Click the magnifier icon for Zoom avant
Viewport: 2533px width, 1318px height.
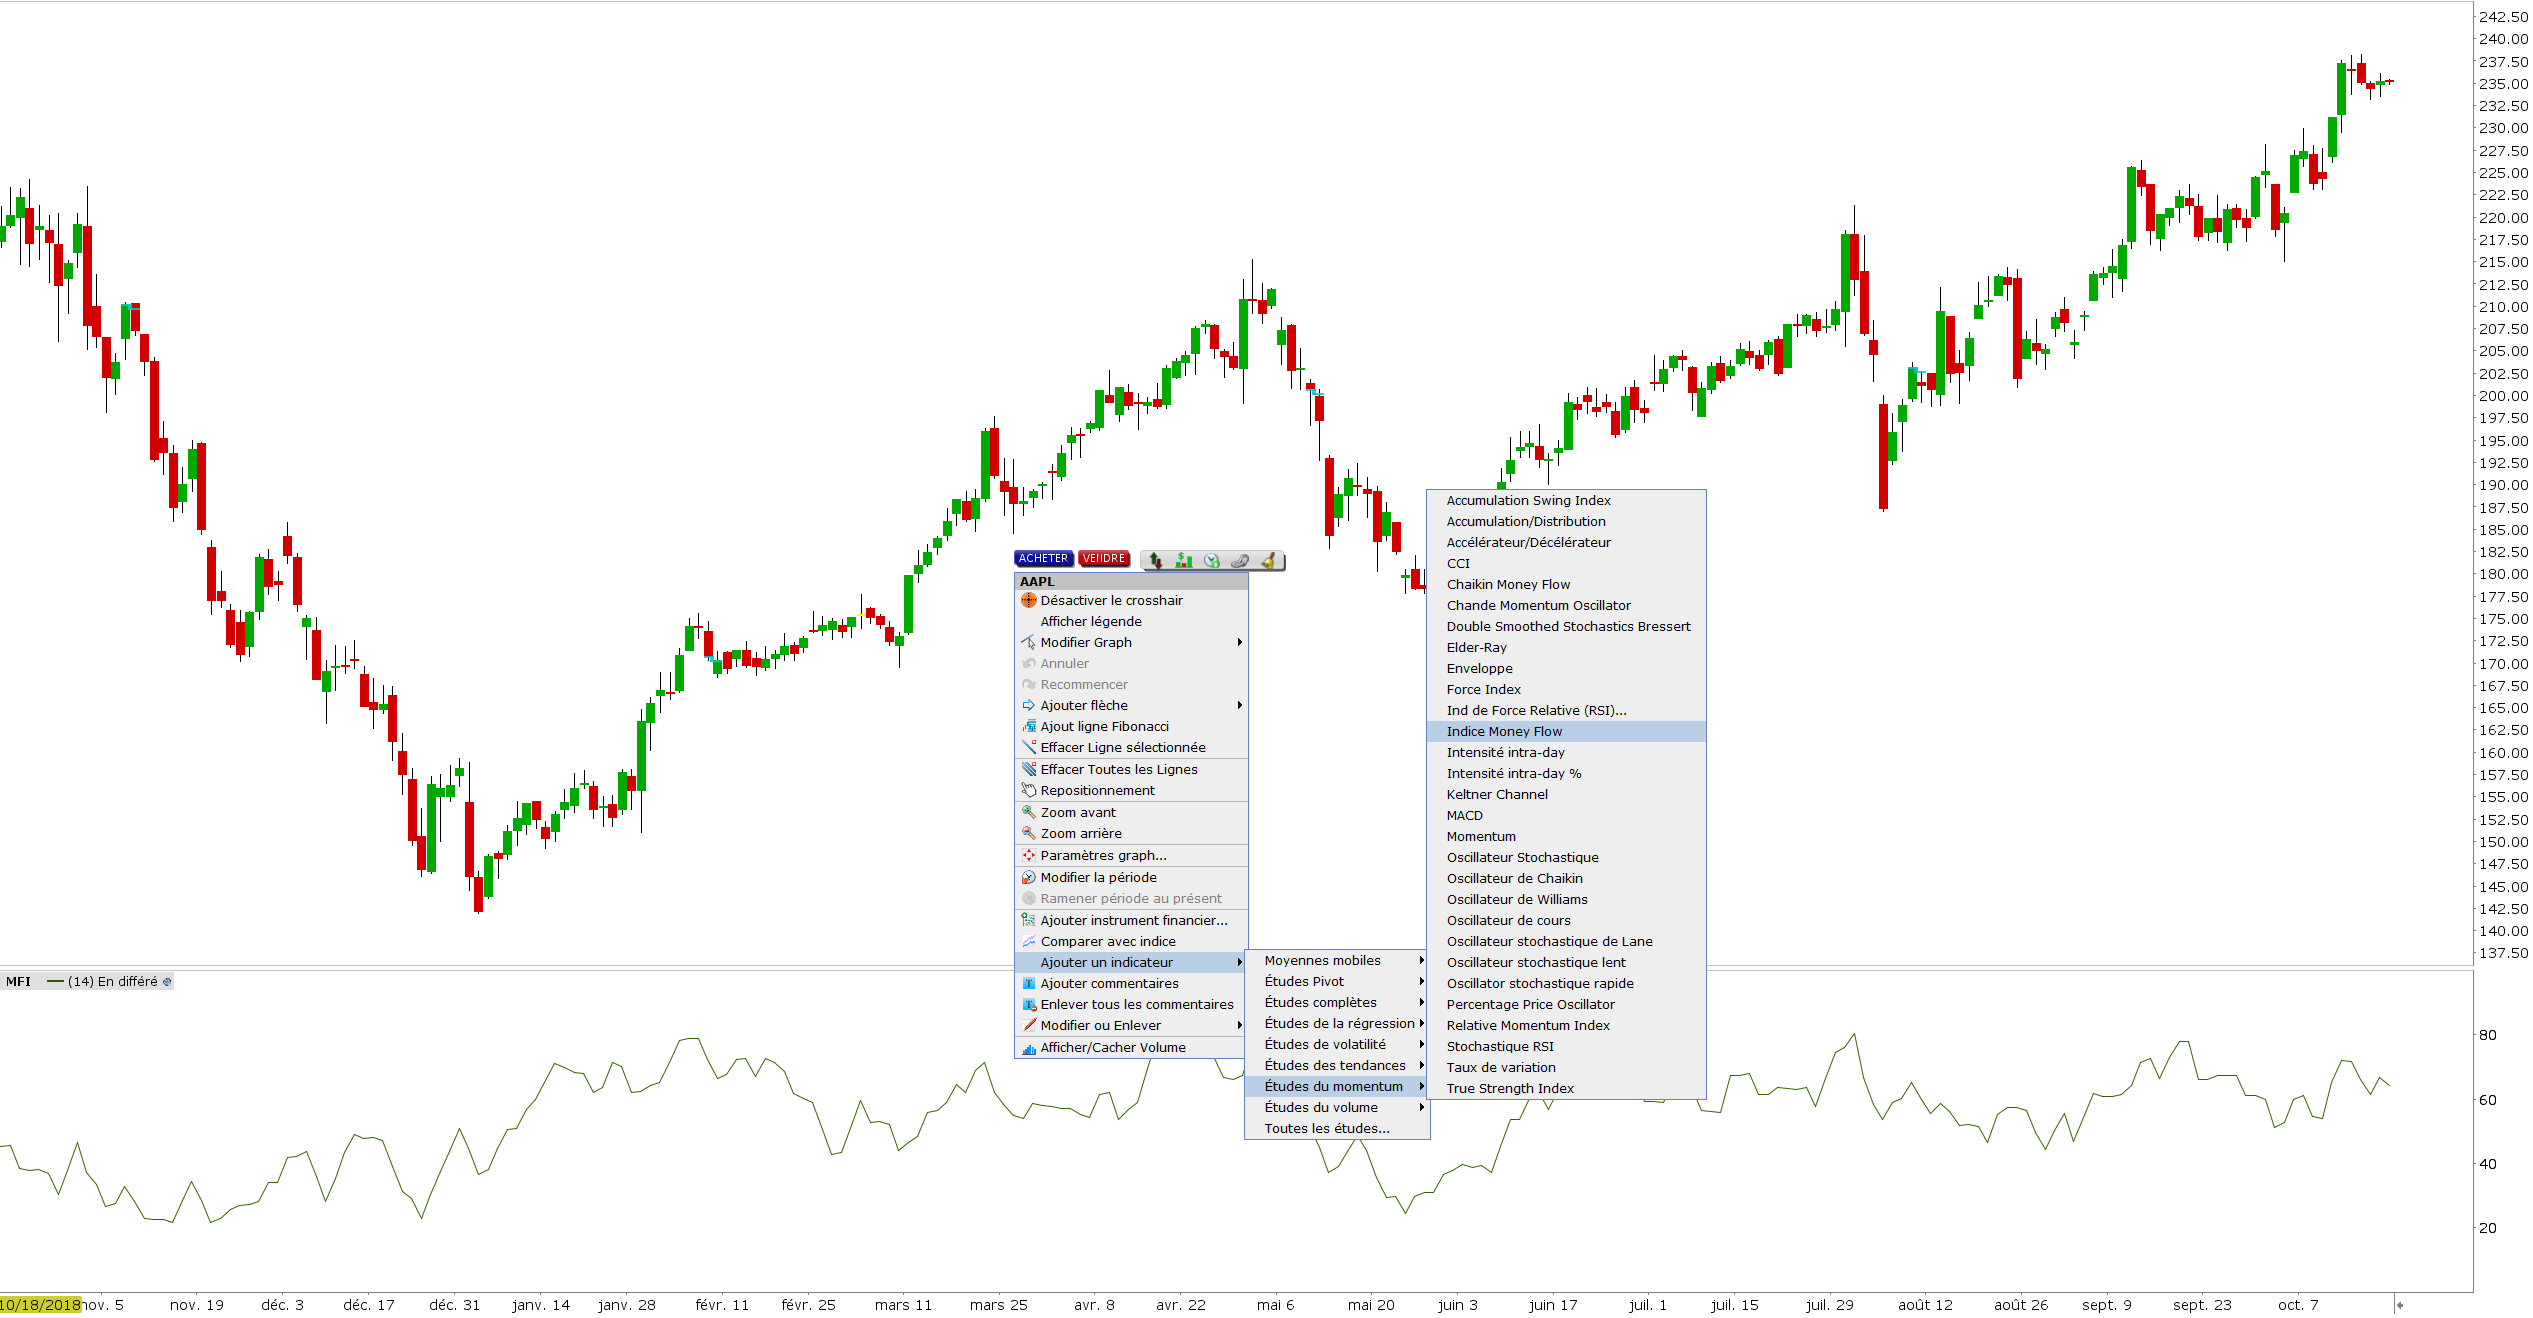click(x=1028, y=812)
